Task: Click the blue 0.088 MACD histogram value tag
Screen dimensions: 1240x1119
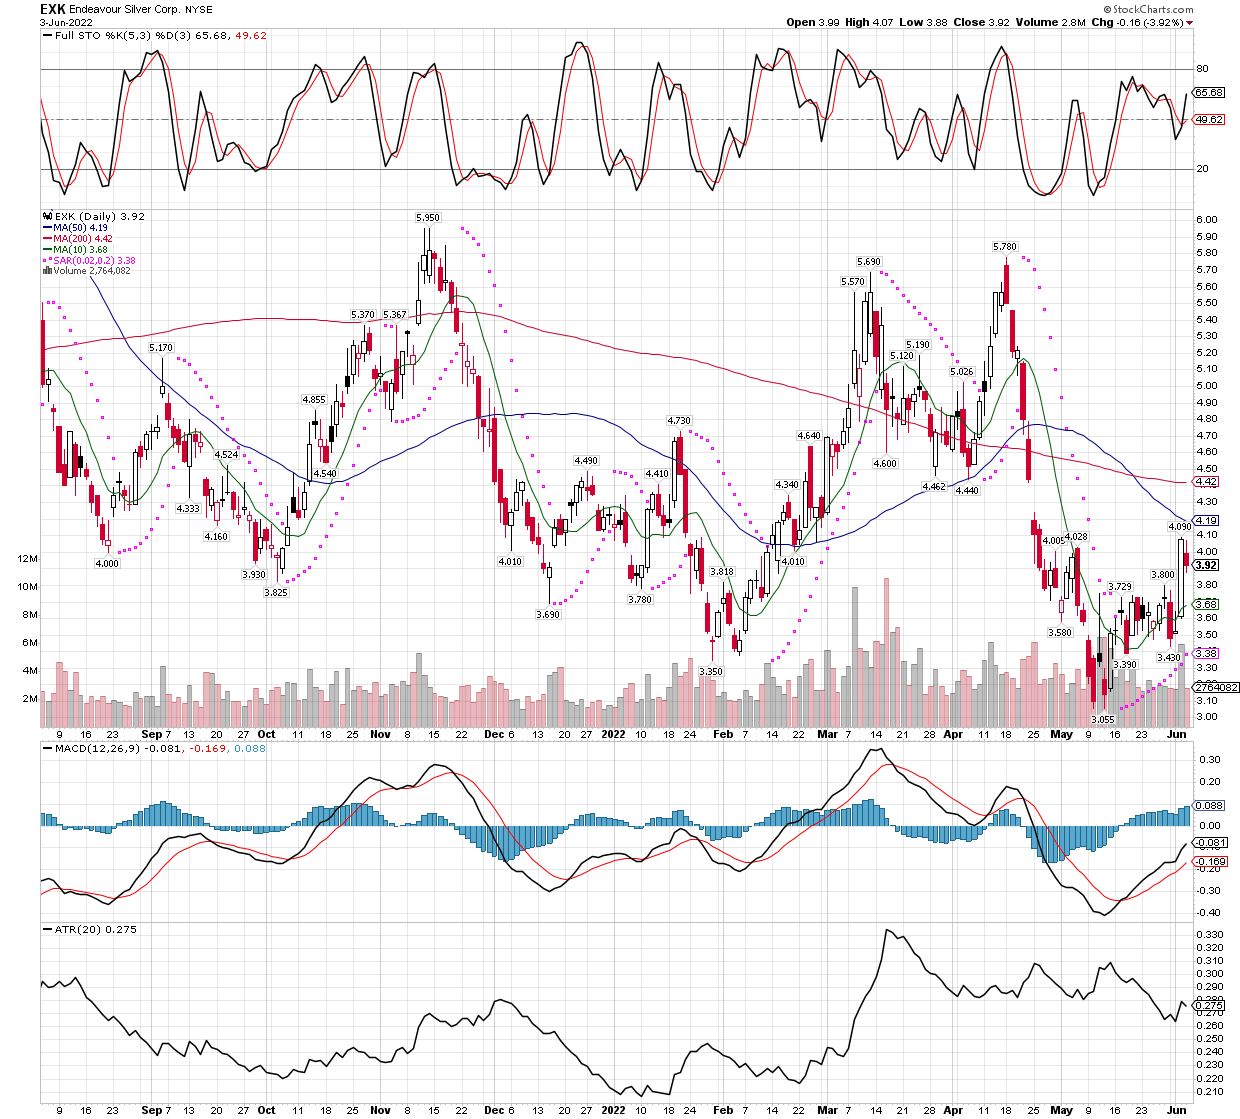Action: pyautogui.click(x=1210, y=805)
